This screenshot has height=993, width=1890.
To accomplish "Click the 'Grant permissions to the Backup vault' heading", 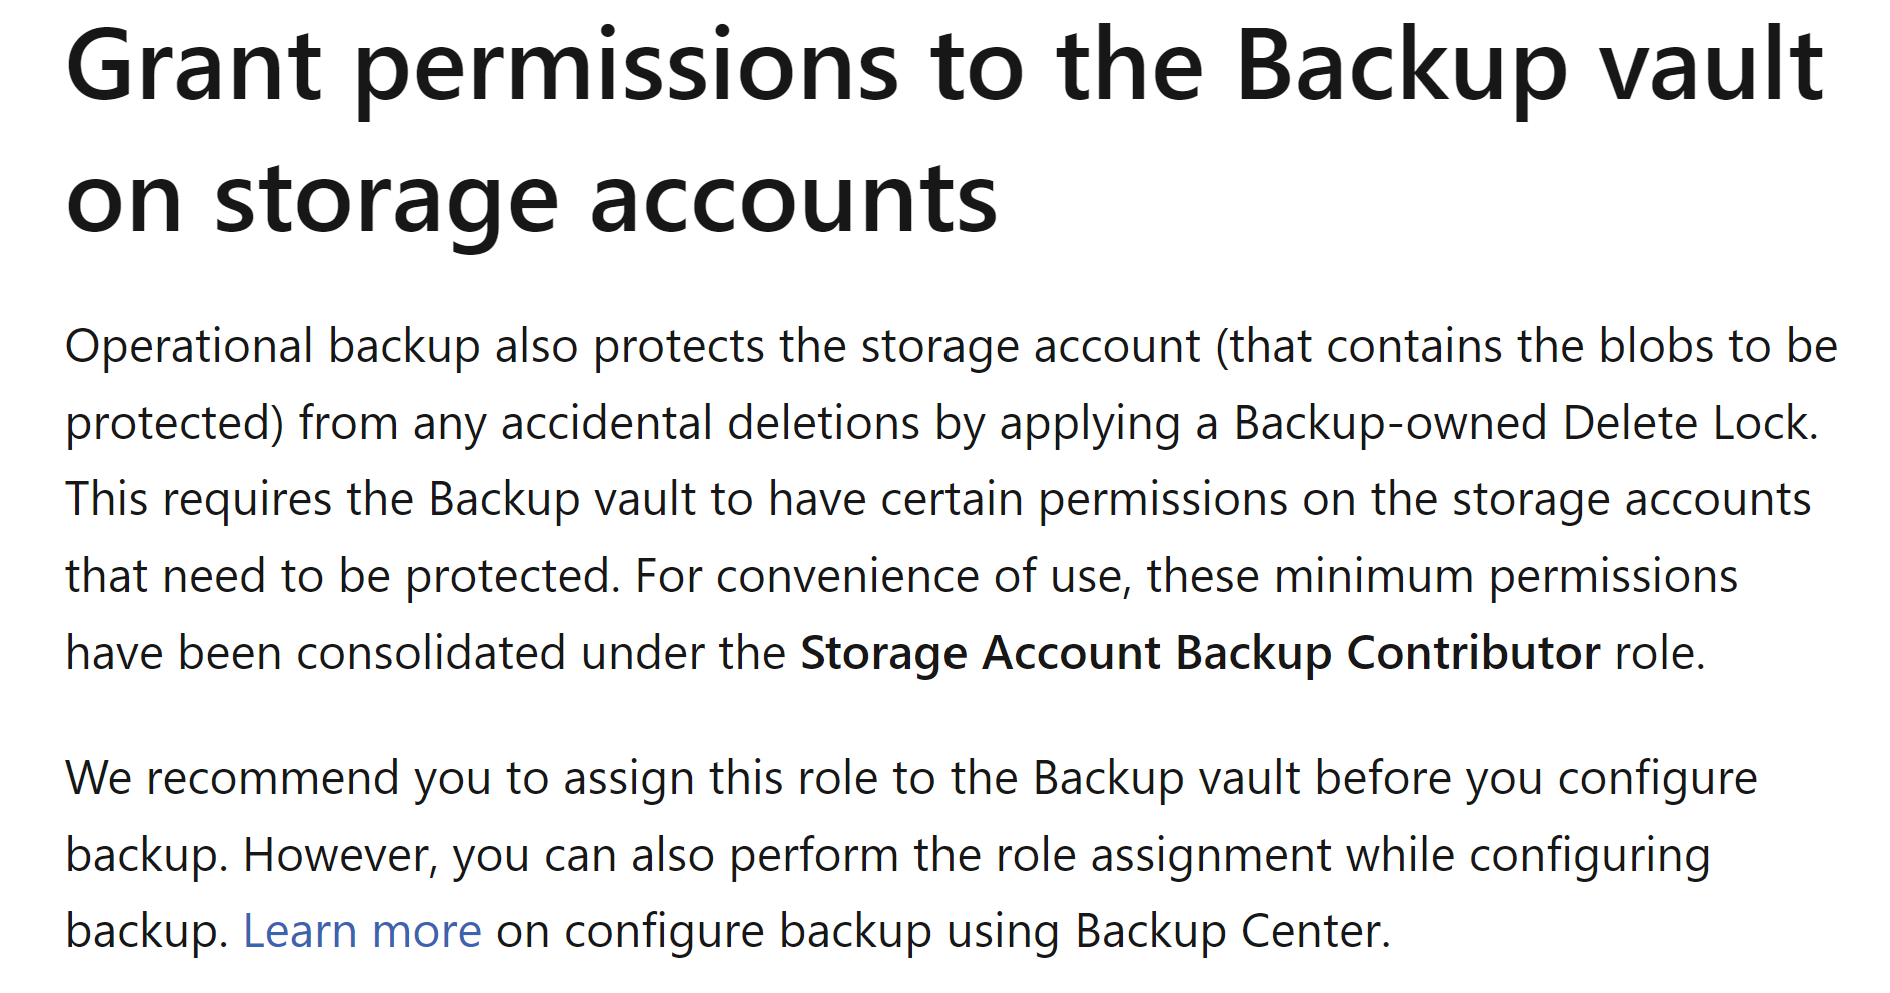I will coord(944,67).
